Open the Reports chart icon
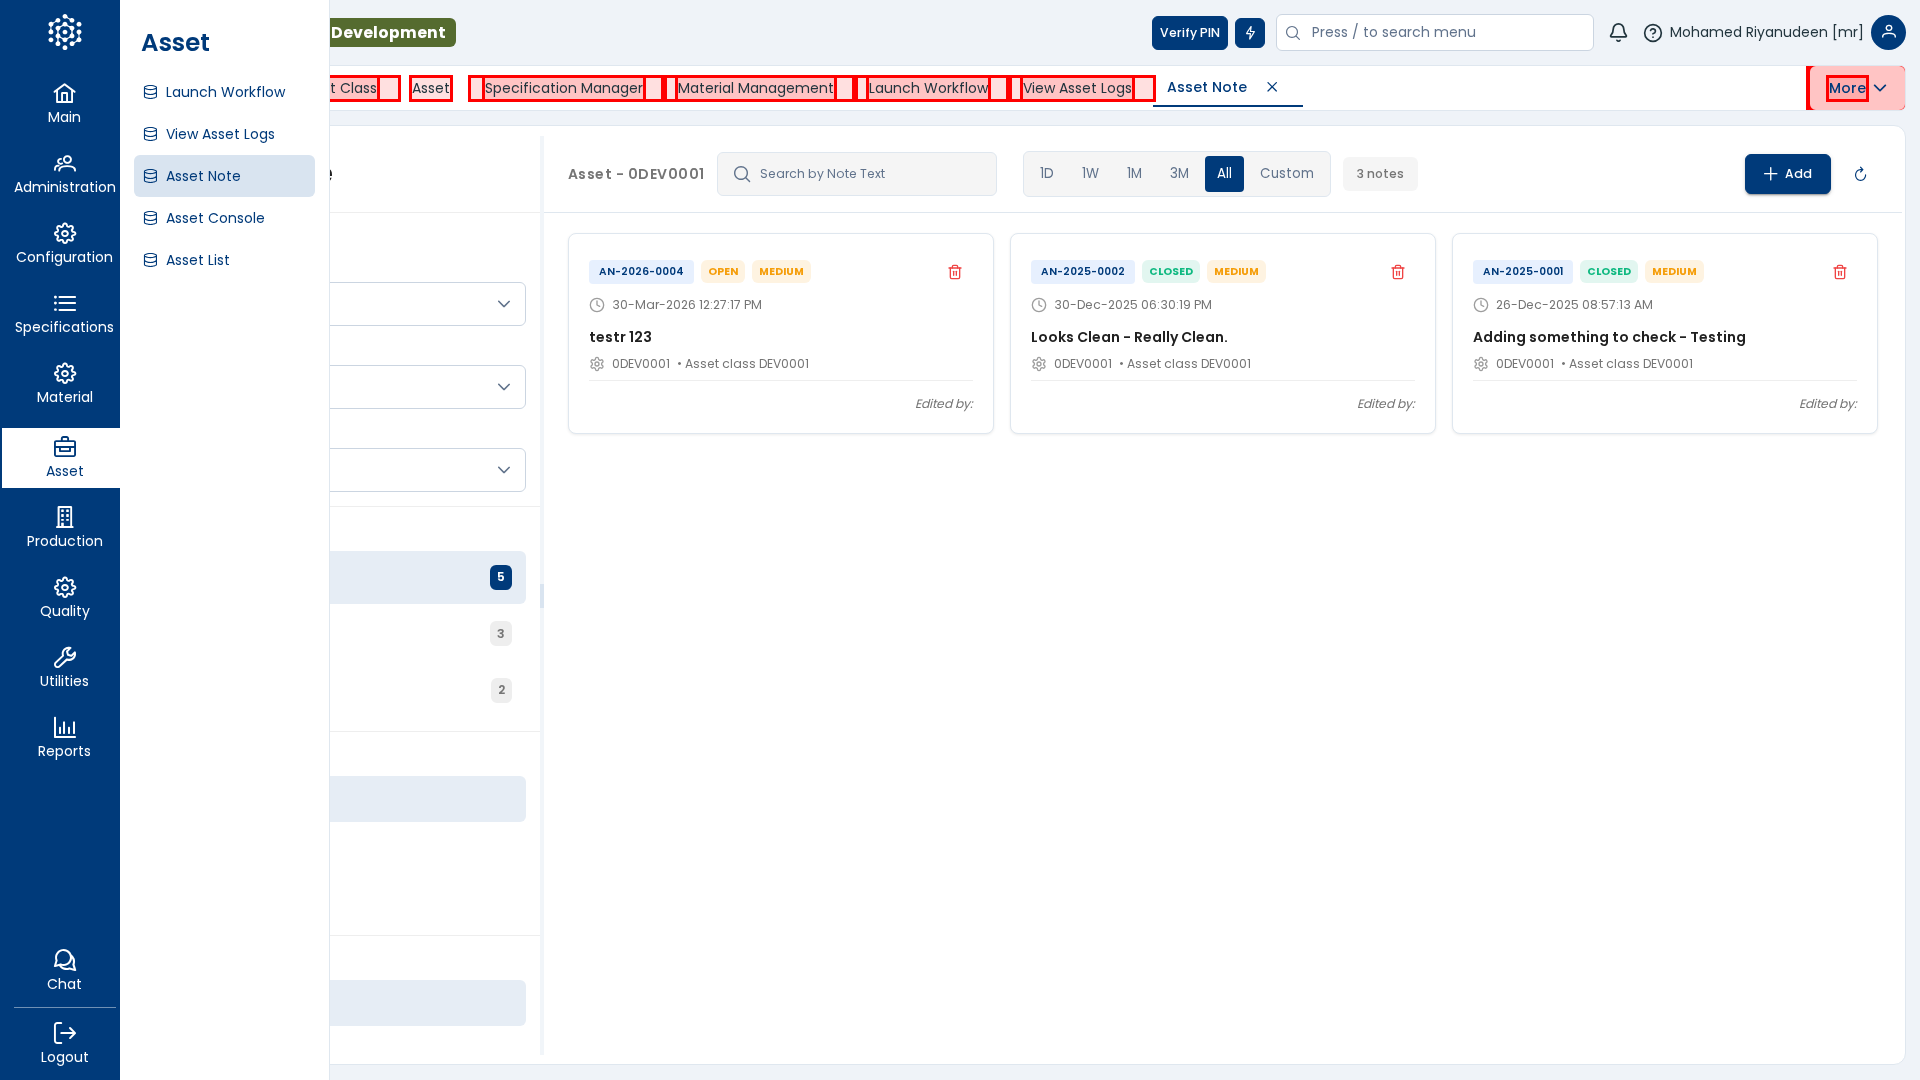This screenshot has width=1920, height=1080. (x=64, y=737)
